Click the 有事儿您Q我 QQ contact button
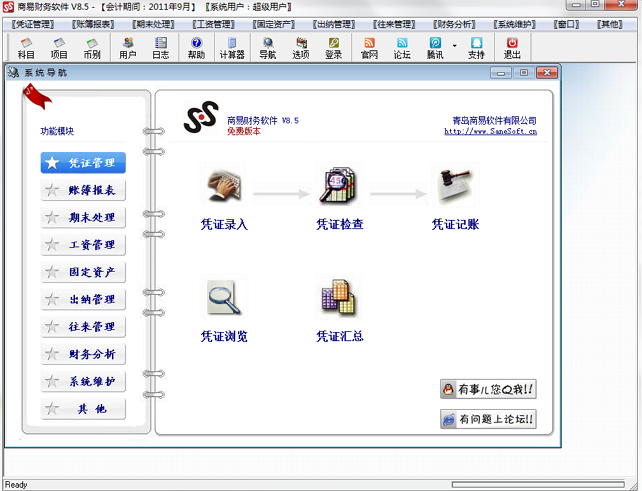 click(488, 389)
